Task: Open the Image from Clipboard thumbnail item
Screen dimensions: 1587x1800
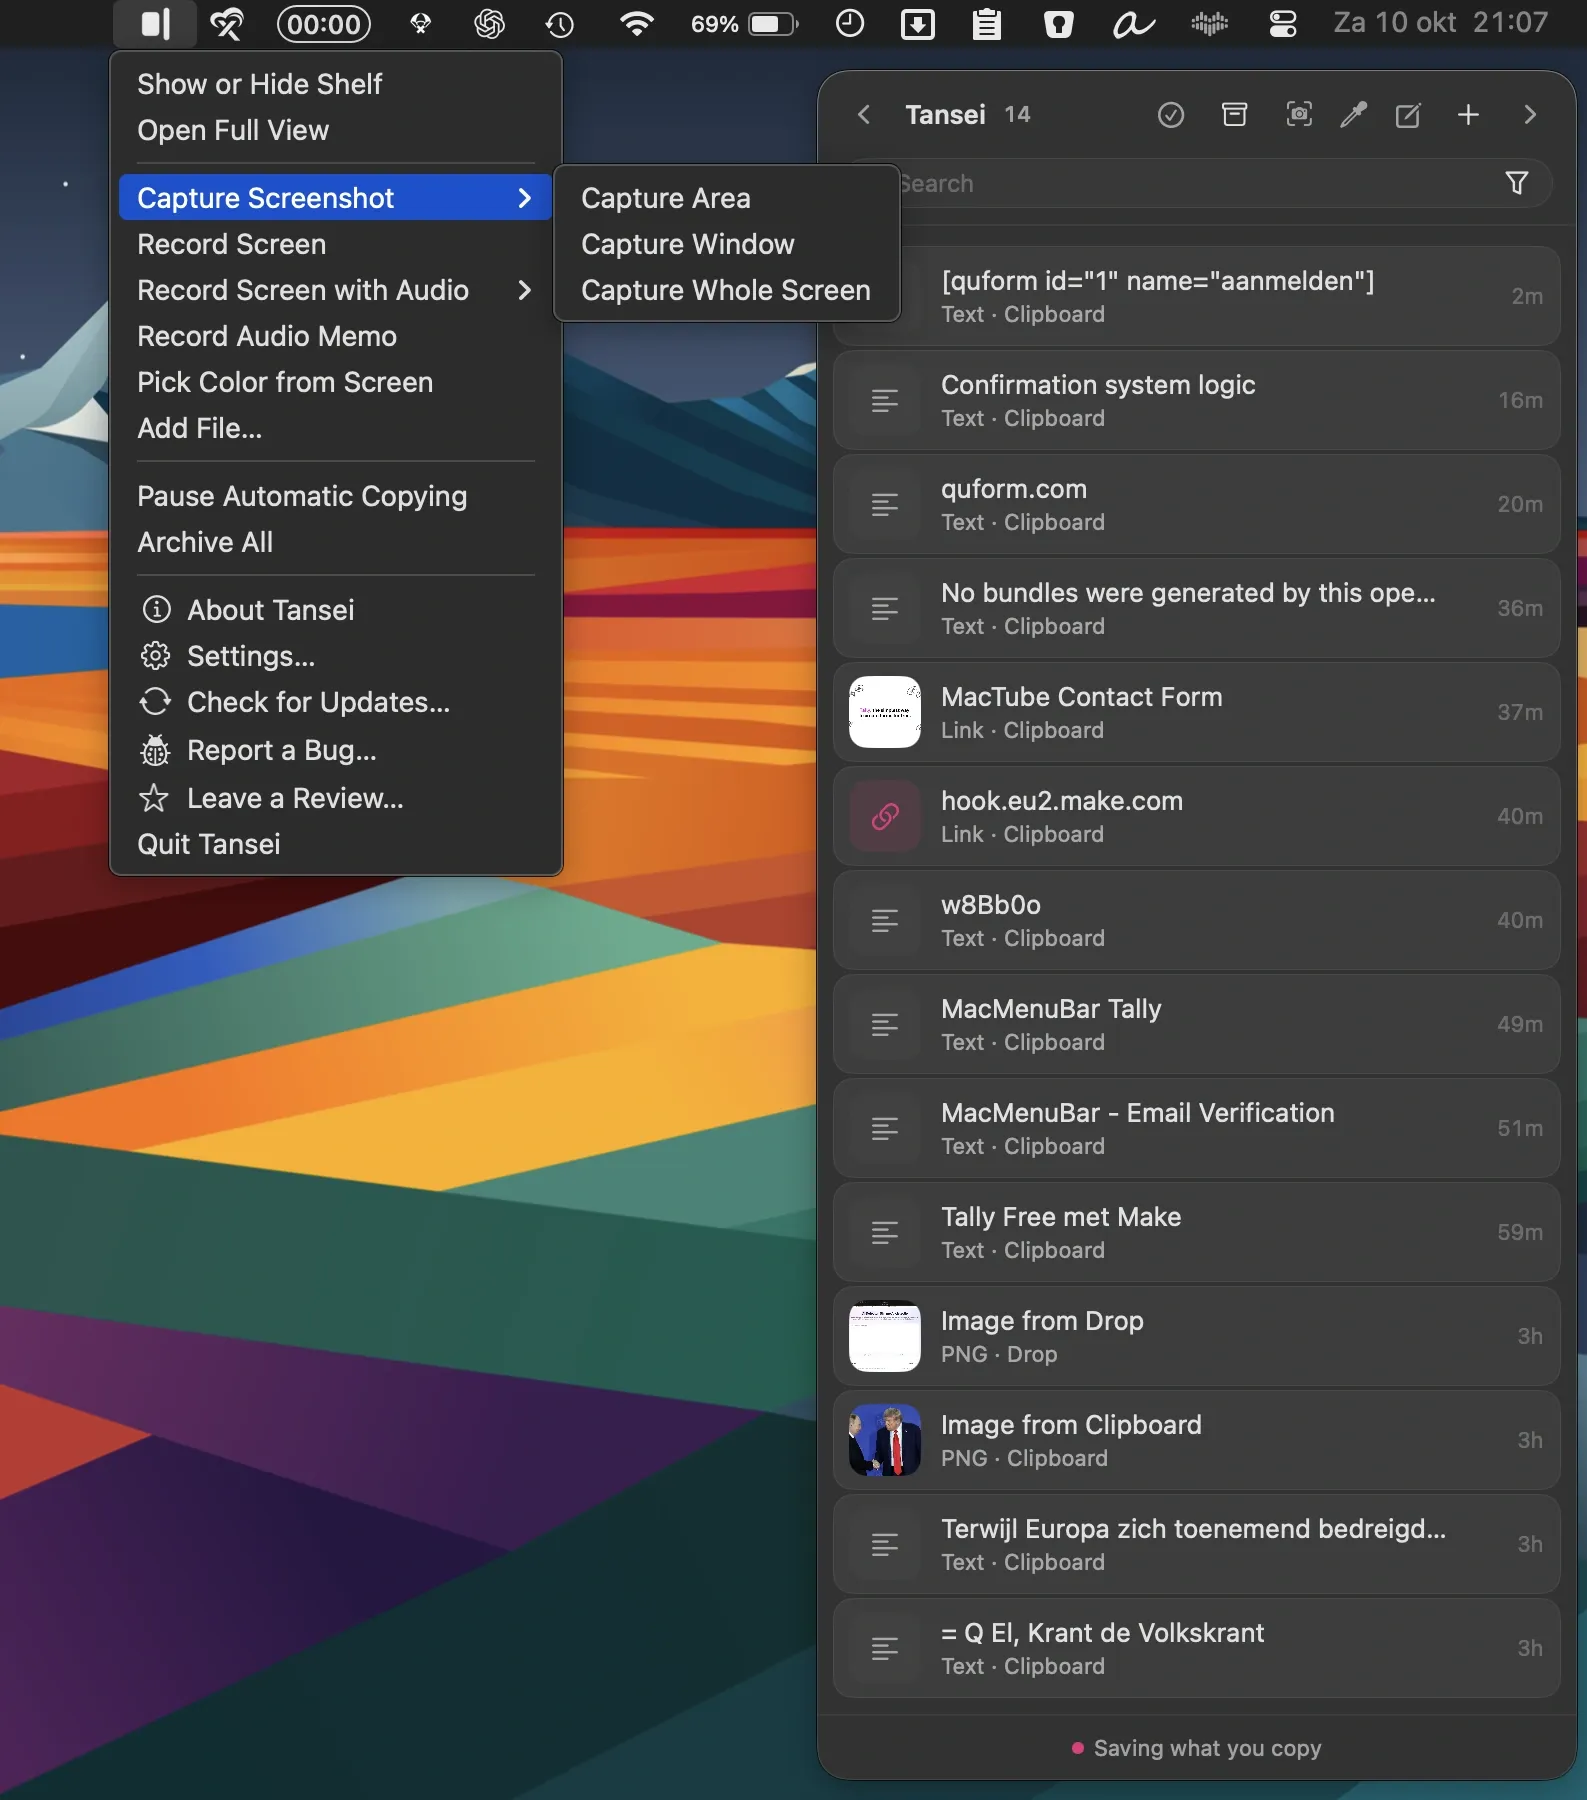Action: coord(1196,1440)
